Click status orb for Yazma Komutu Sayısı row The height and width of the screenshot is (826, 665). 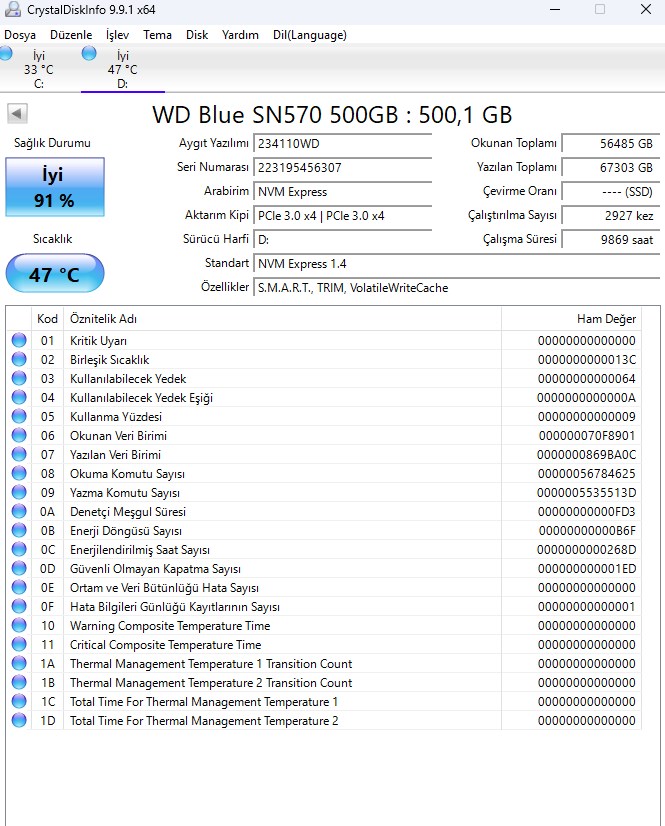point(19,492)
